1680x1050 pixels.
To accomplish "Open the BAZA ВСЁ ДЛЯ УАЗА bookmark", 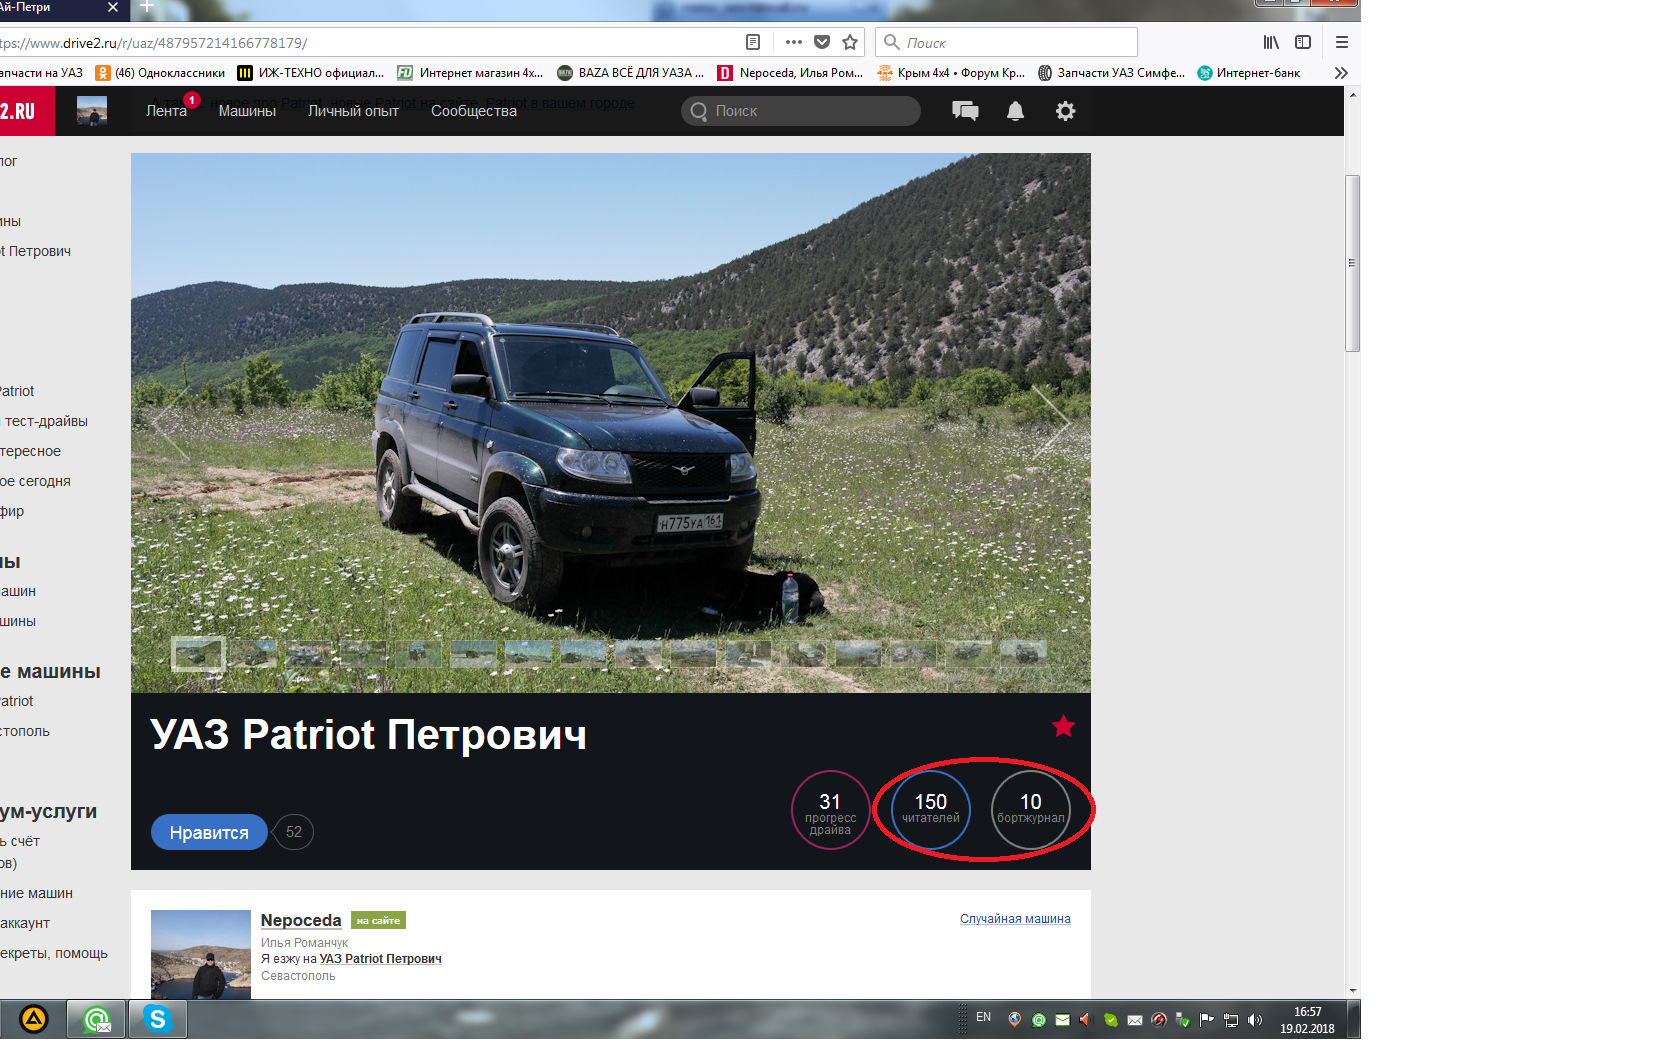I will coord(630,73).
